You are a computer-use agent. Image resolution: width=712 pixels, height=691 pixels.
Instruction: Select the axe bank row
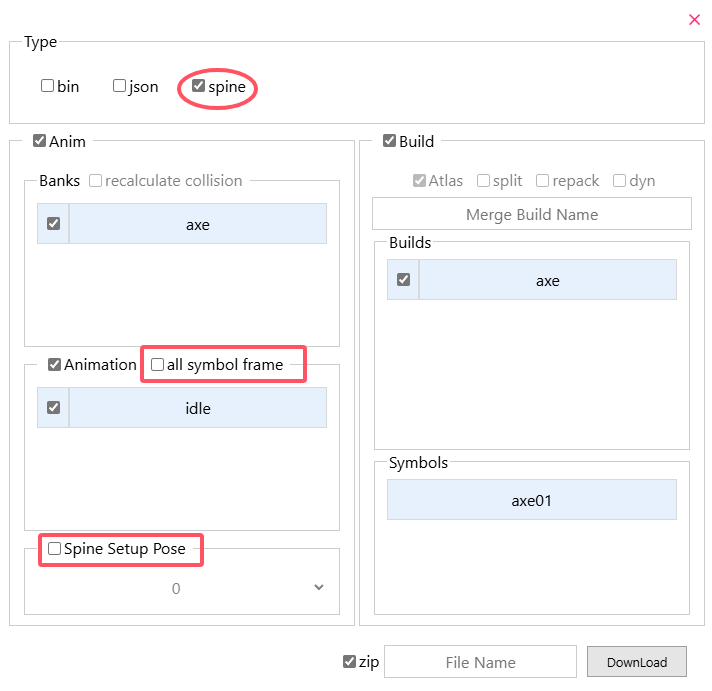(198, 224)
